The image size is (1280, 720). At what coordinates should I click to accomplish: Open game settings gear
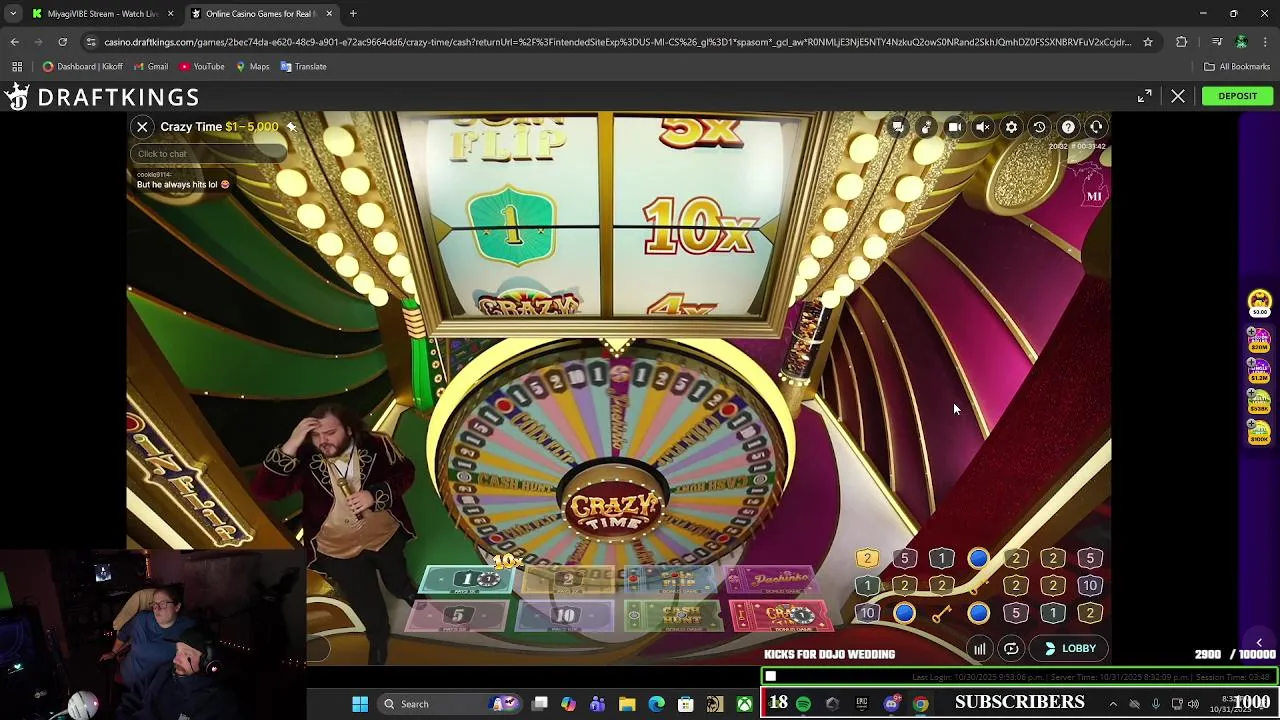[x=1011, y=127]
